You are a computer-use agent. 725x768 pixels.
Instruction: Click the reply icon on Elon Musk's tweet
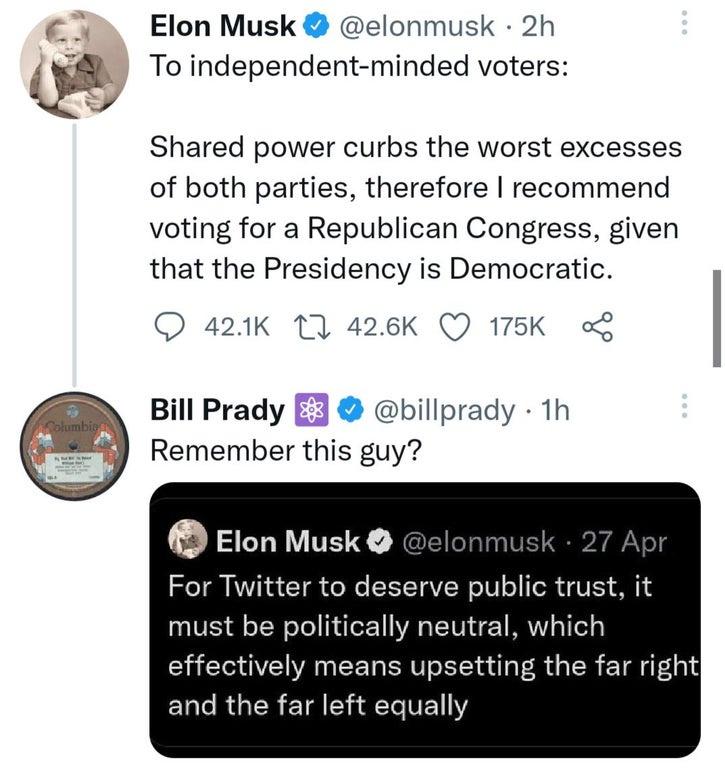tap(171, 327)
